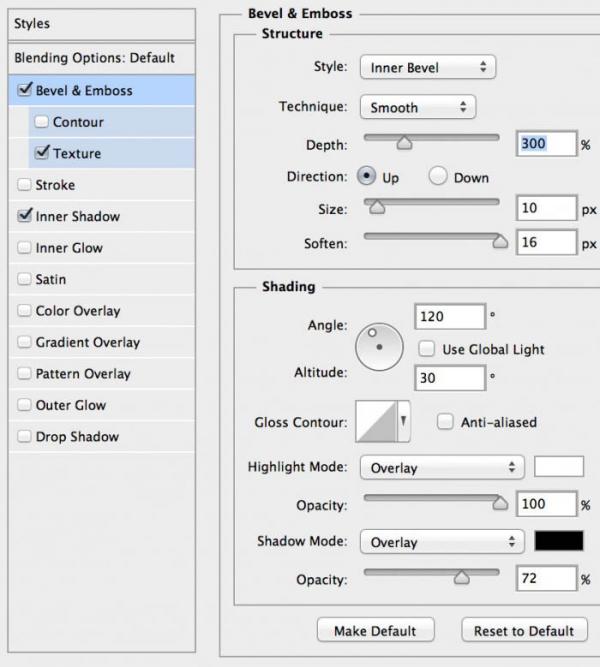Click the black shadow color swatch
This screenshot has height=667, width=600.
pos(559,541)
